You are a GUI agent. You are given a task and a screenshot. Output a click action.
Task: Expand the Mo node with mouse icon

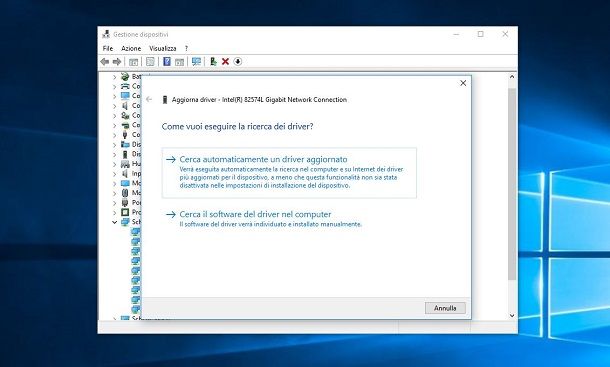click(x=114, y=193)
